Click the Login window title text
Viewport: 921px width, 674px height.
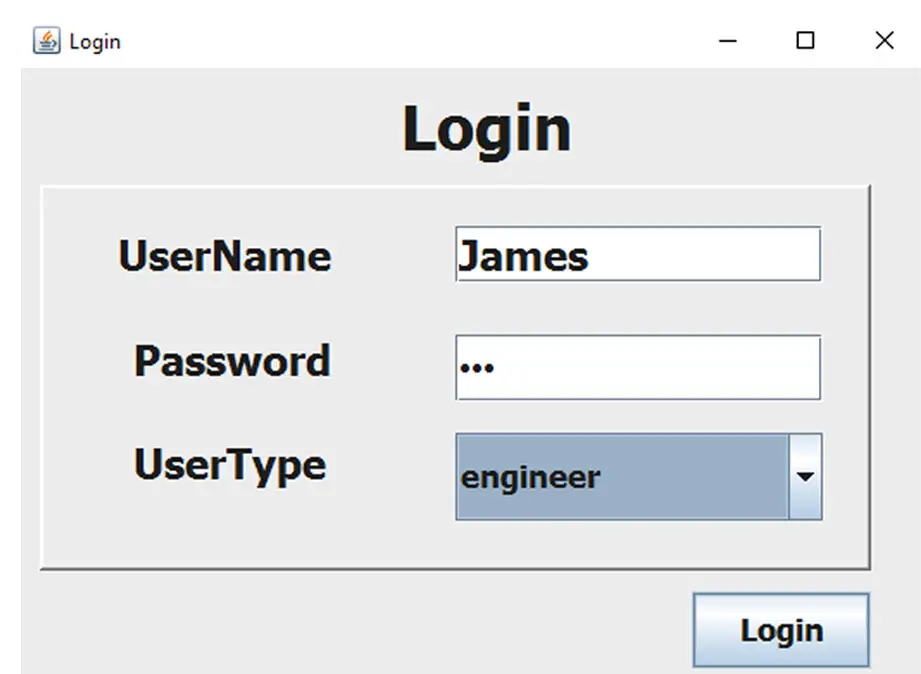point(94,41)
